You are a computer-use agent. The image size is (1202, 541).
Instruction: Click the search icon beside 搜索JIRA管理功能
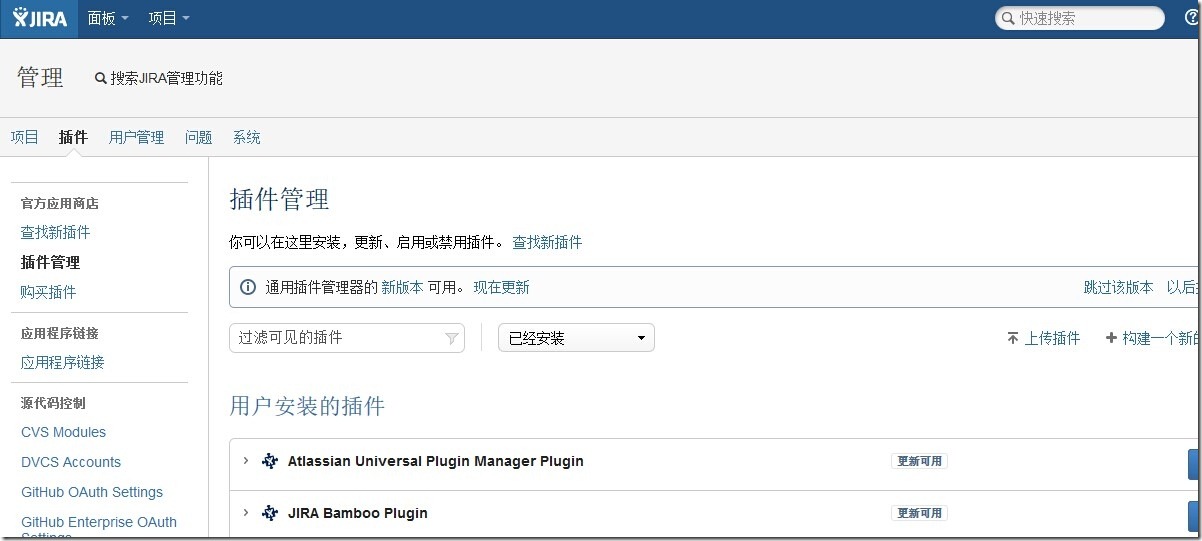click(x=101, y=78)
